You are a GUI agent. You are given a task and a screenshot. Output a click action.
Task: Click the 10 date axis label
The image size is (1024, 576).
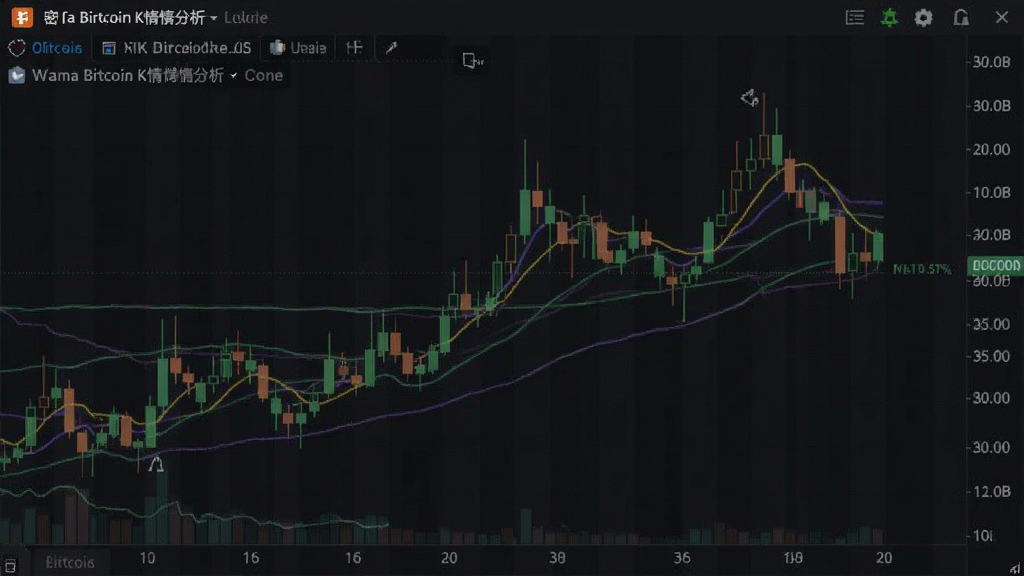pyautogui.click(x=148, y=558)
